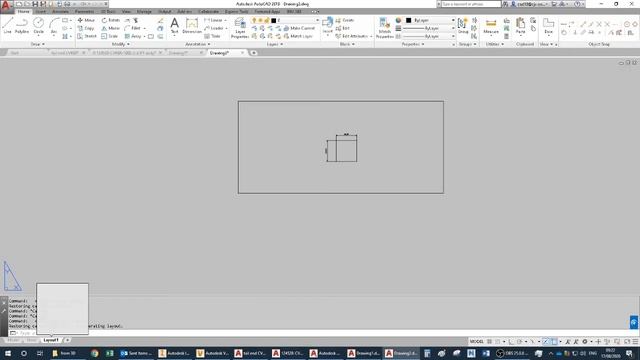
Task: Click the Scale tool
Action: (x=110, y=36)
